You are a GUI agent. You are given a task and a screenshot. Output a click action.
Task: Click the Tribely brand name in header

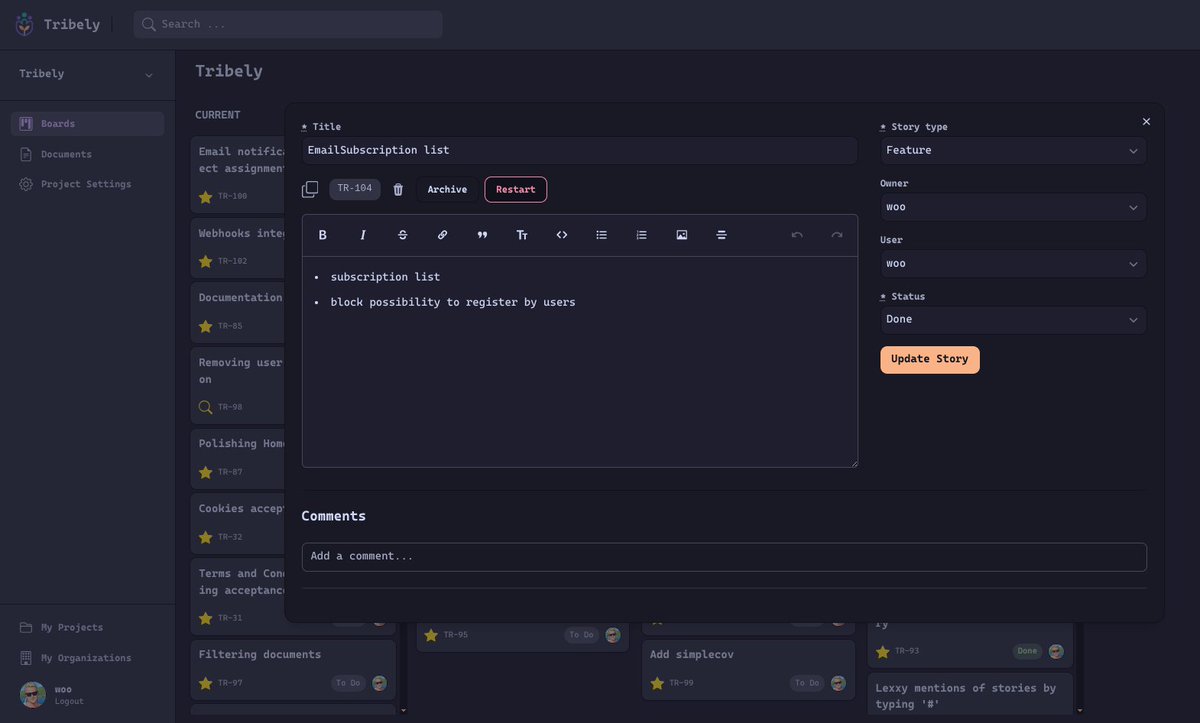72,24
